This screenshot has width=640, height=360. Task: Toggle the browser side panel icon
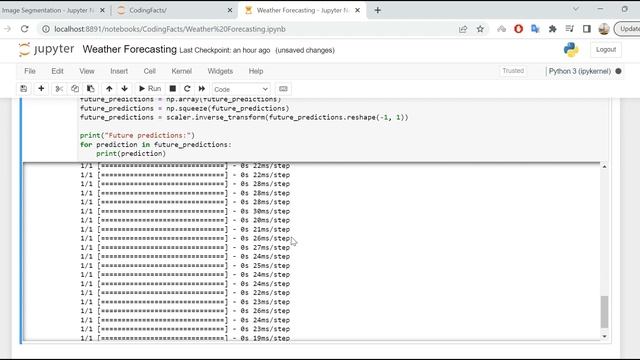tap(587, 29)
